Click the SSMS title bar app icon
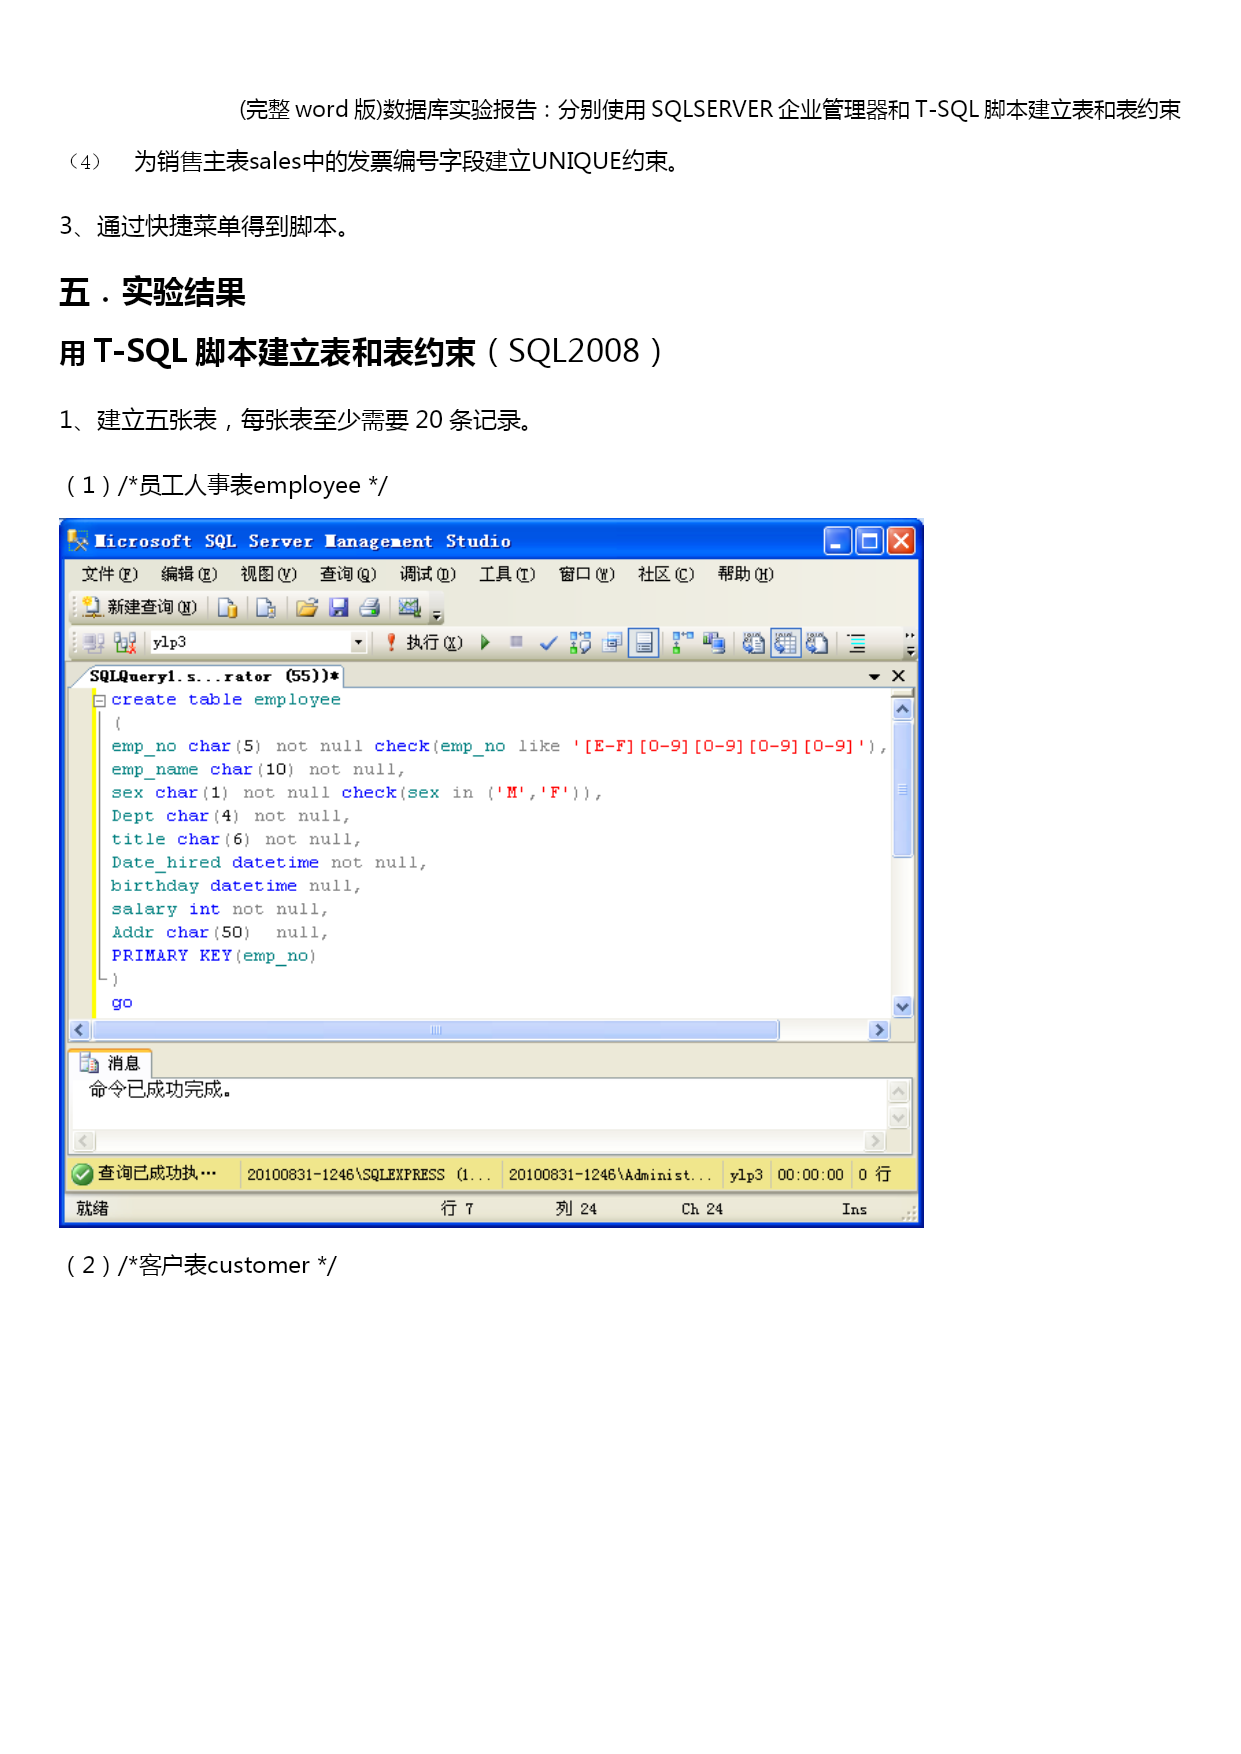Viewport: 1241px width, 1754px height. point(78,540)
